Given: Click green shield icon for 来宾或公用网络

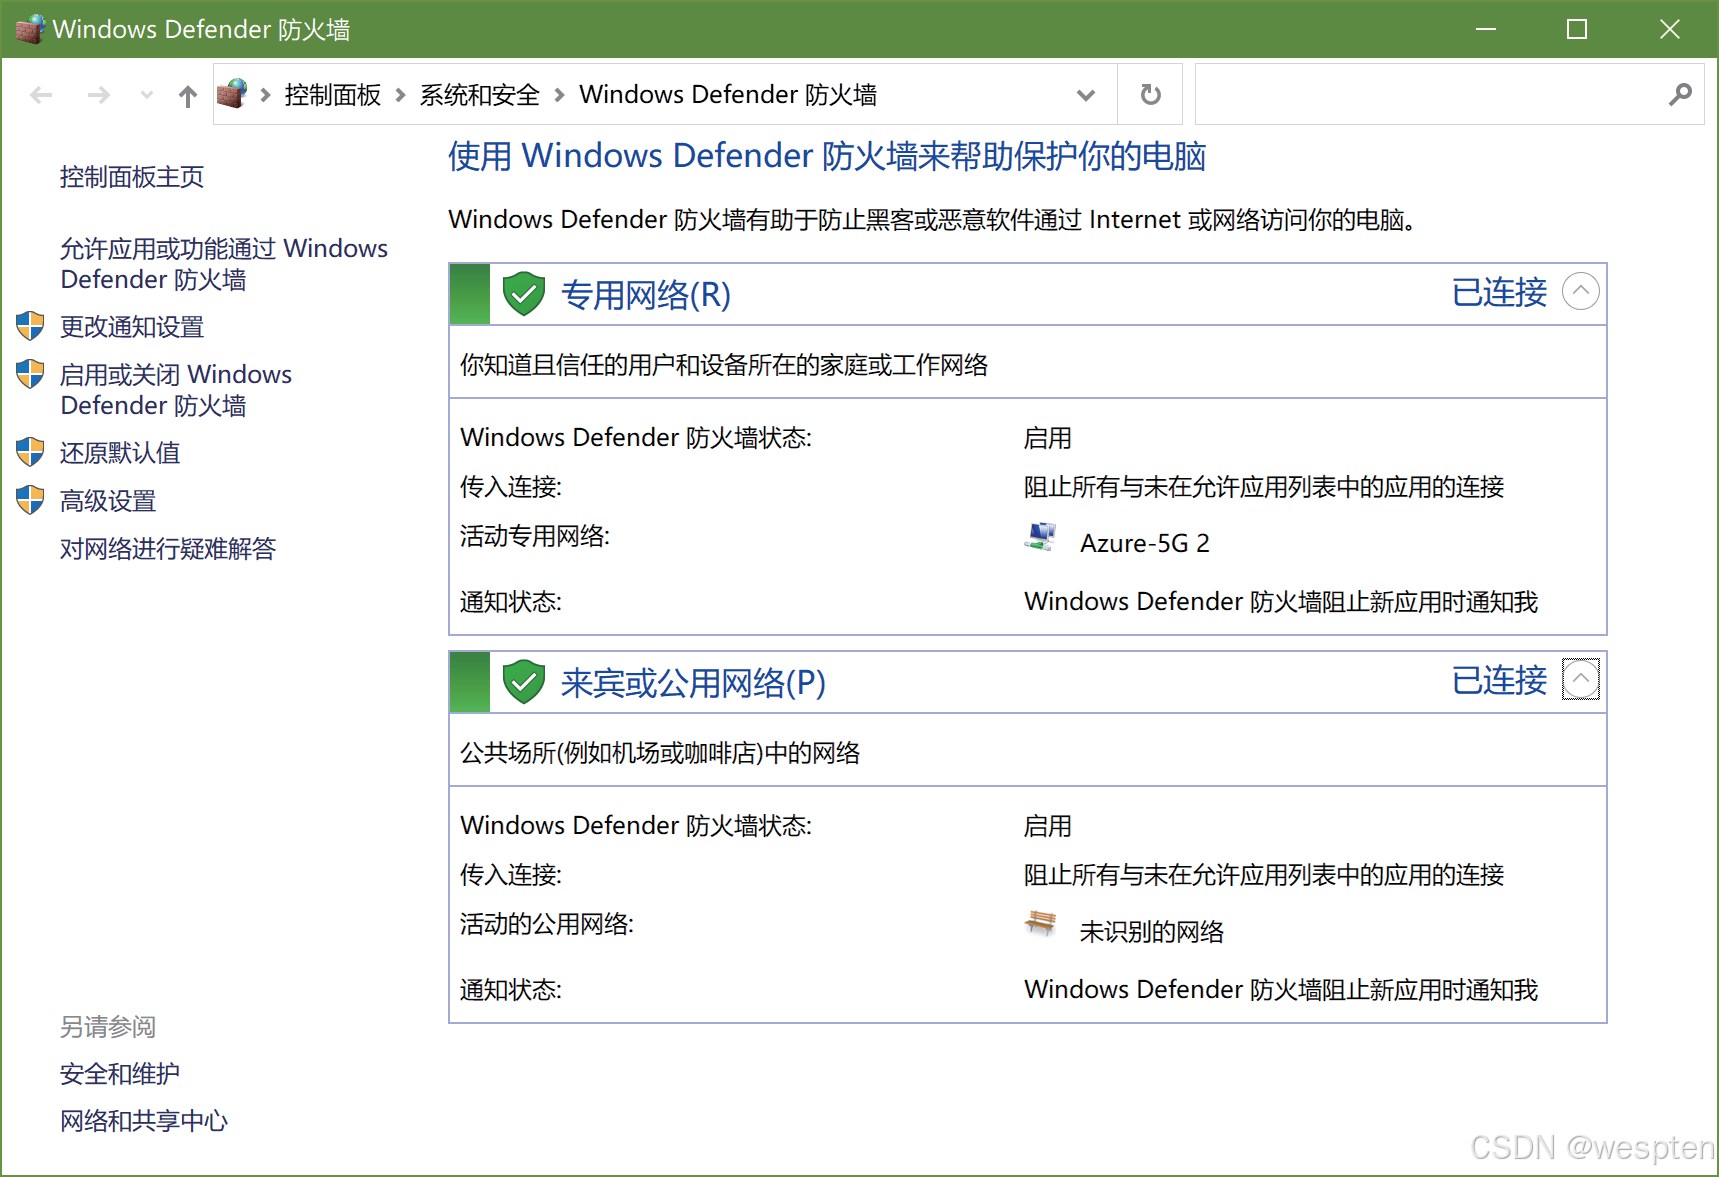Looking at the screenshot, I should tap(523, 682).
